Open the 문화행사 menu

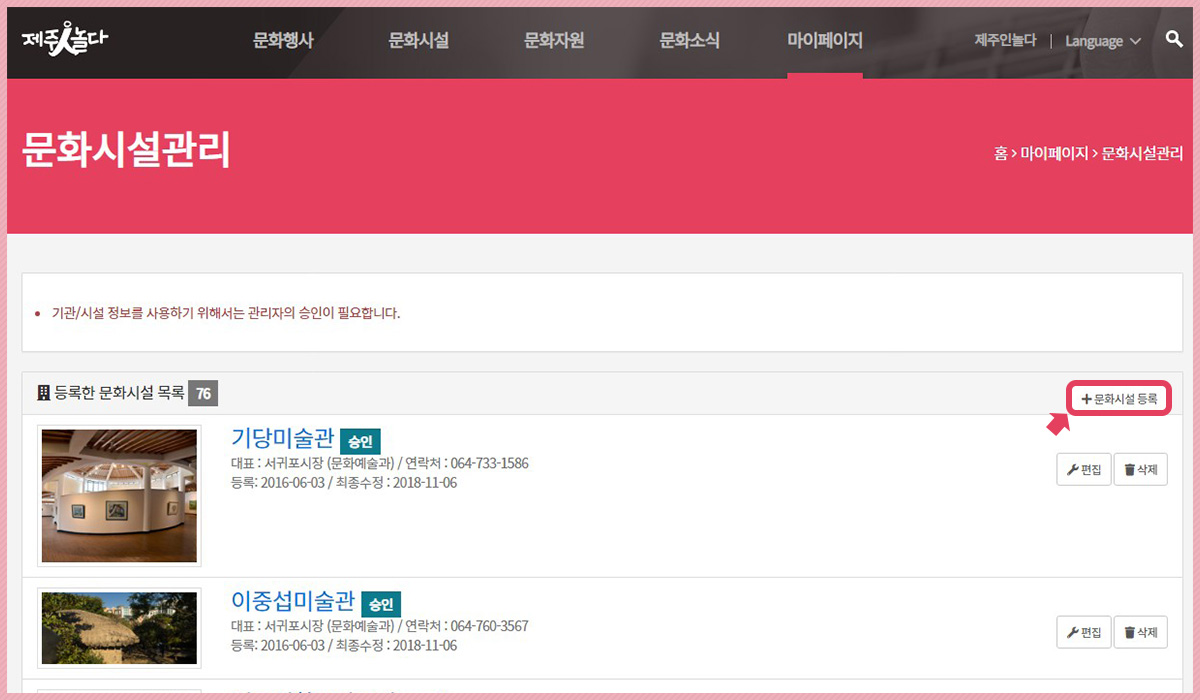tap(283, 41)
